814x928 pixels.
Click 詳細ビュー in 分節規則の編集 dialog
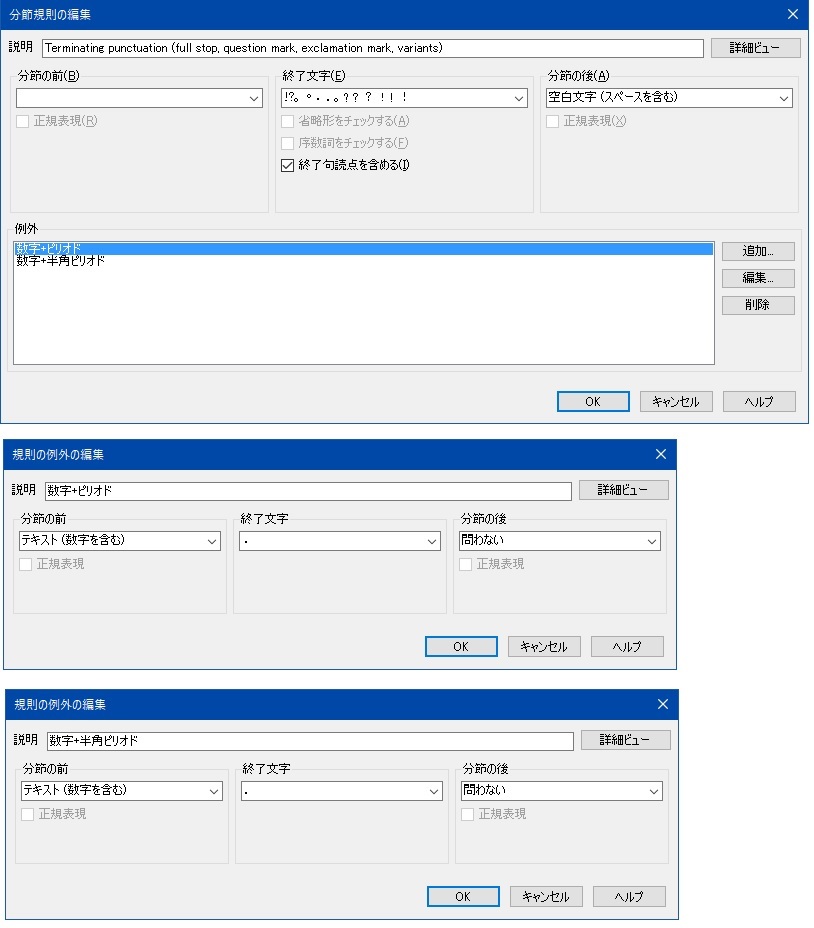(755, 48)
